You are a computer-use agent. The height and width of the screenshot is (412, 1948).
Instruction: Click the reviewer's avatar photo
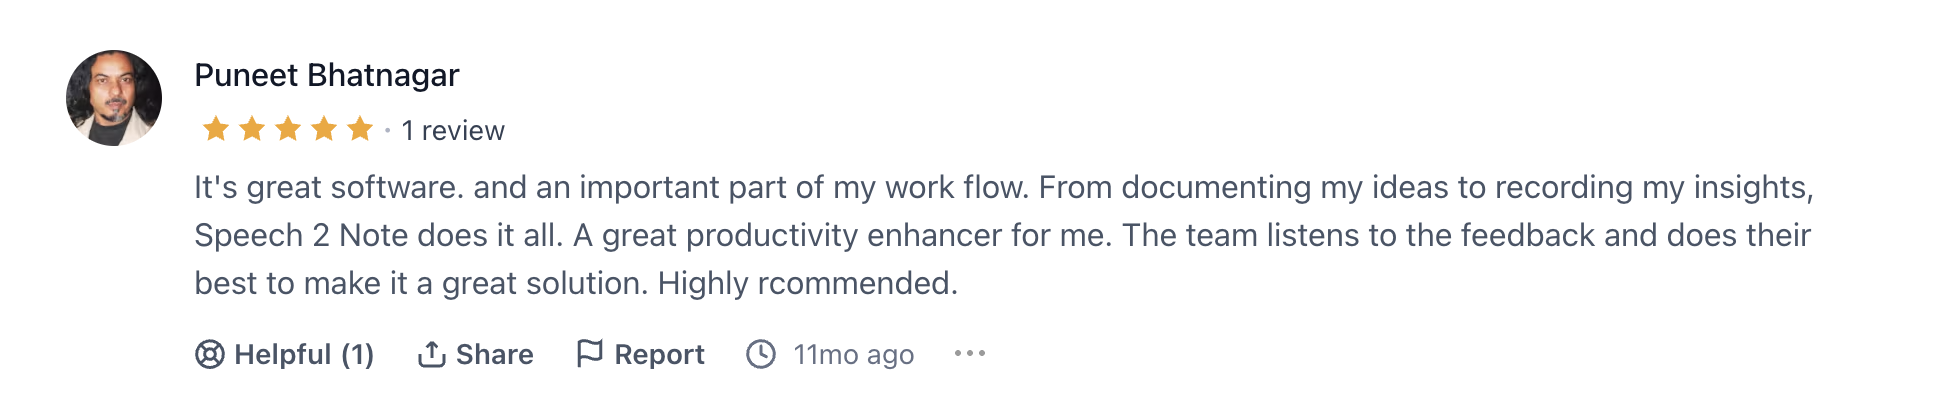114,98
